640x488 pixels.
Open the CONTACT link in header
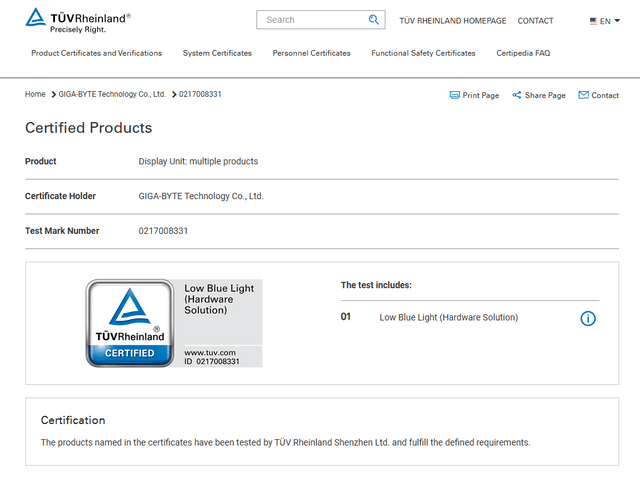click(535, 21)
